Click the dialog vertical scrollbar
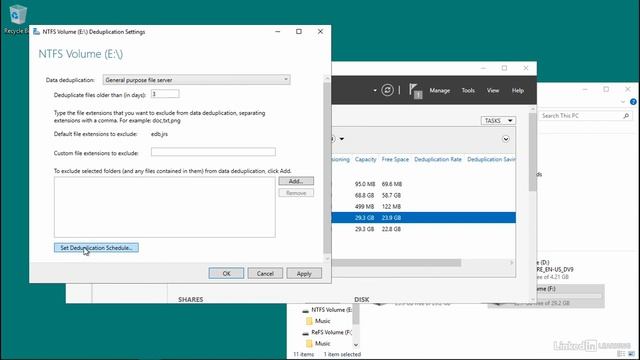 coord(327,168)
